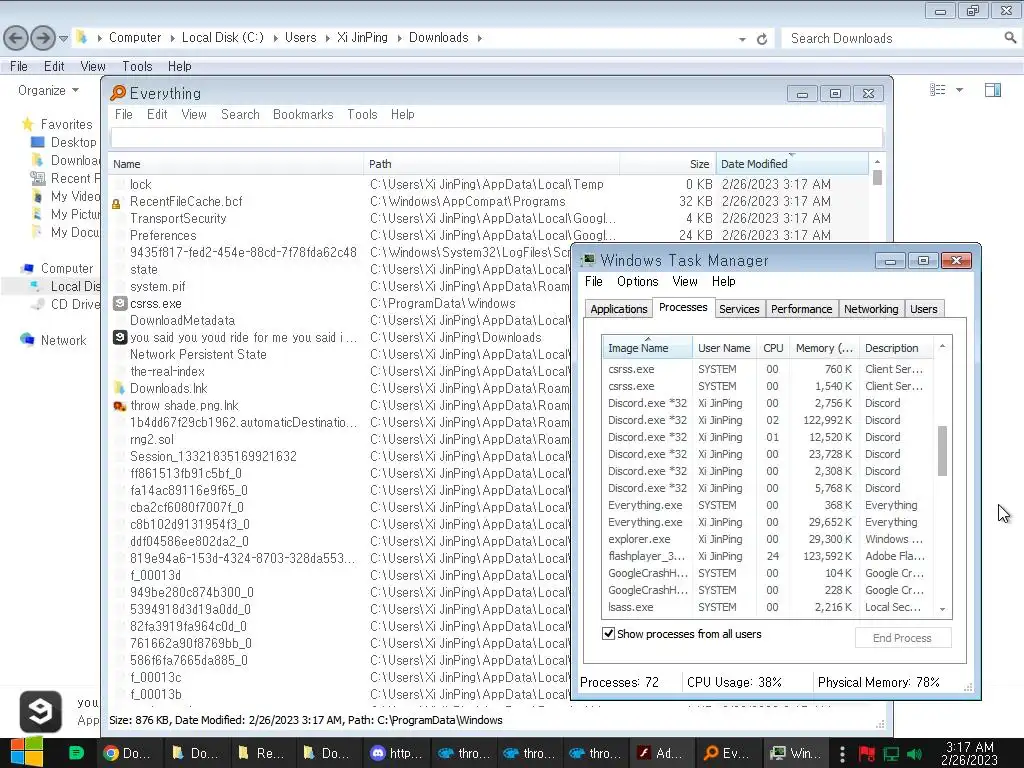Click Everything results scrollbar thumb

pyautogui.click(x=877, y=178)
